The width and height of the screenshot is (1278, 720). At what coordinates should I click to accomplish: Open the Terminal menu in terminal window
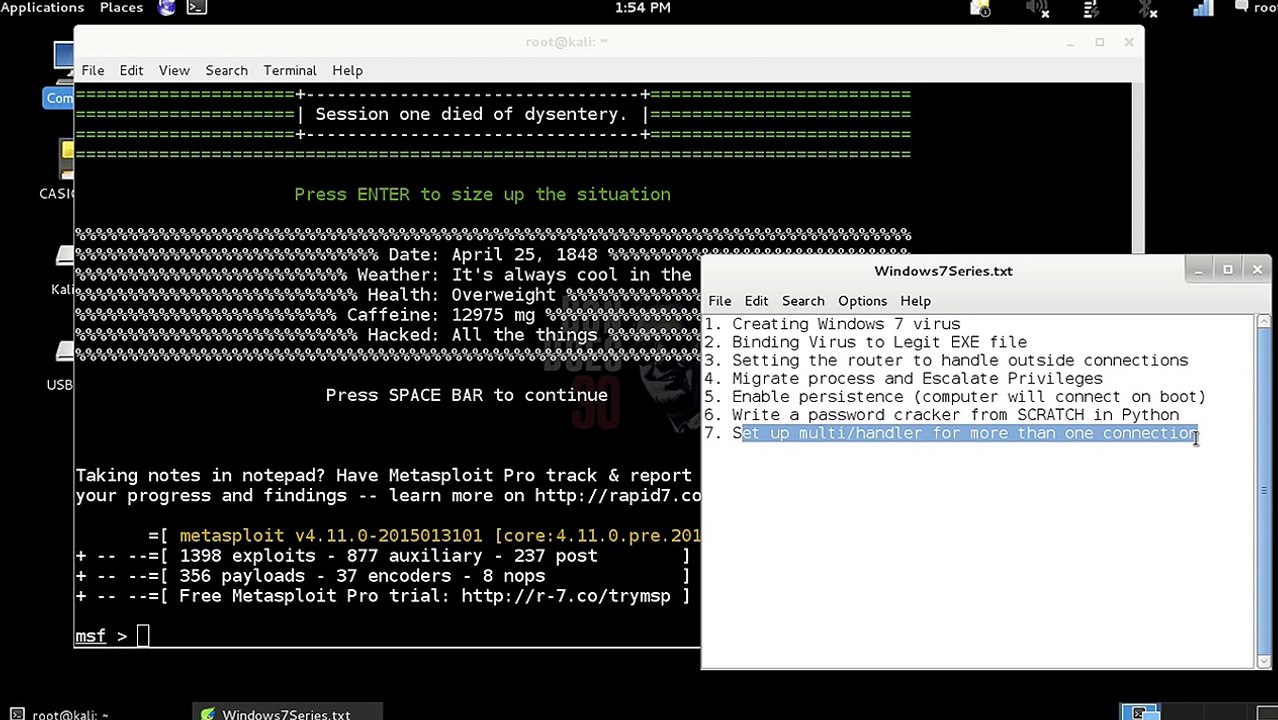click(x=290, y=70)
